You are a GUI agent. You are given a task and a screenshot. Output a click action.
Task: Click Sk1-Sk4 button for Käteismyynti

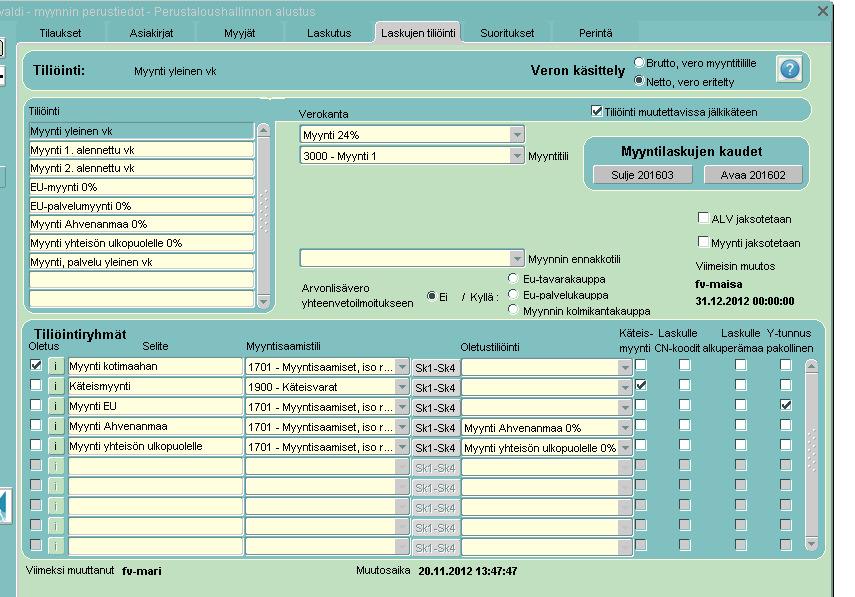(435, 388)
